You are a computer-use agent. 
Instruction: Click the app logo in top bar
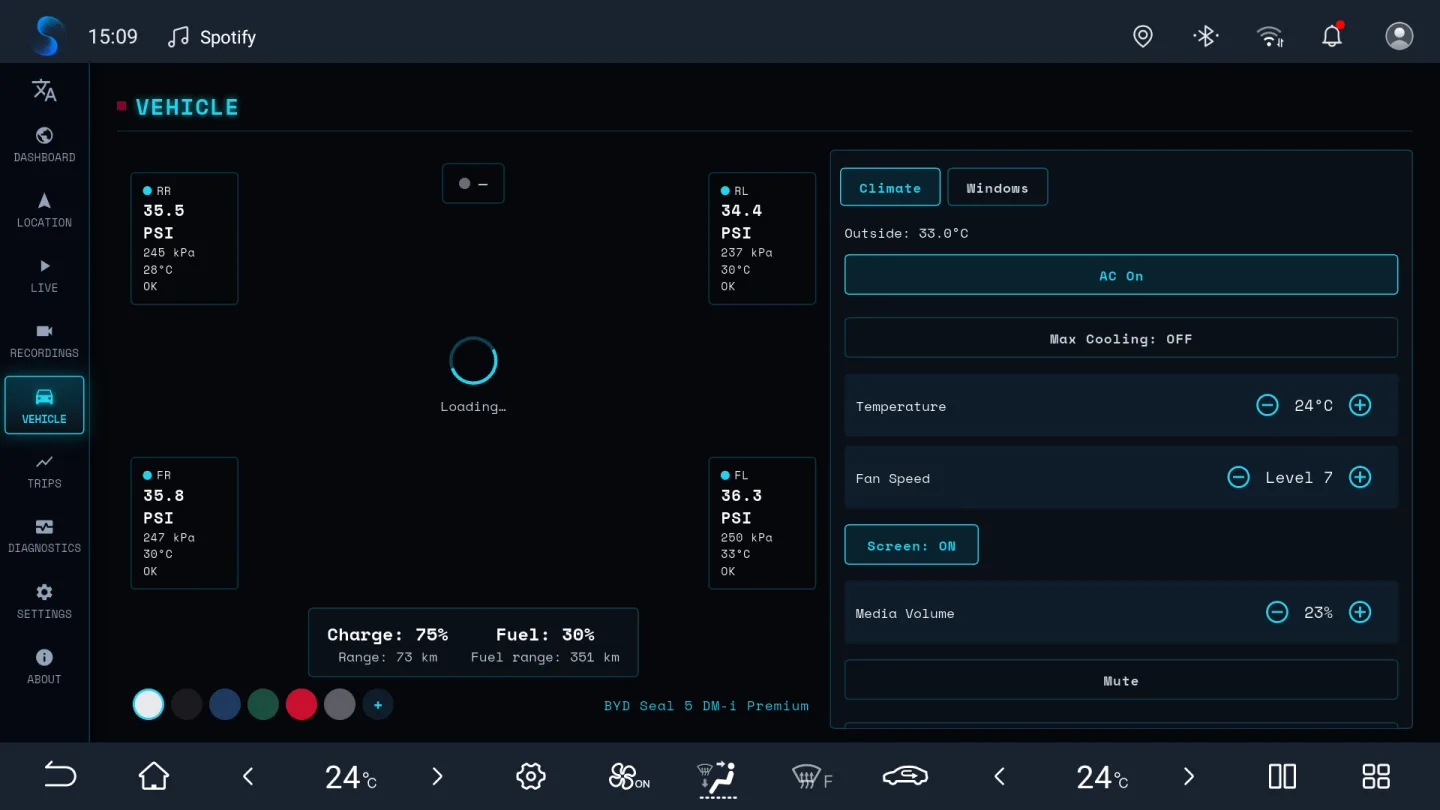click(47, 37)
